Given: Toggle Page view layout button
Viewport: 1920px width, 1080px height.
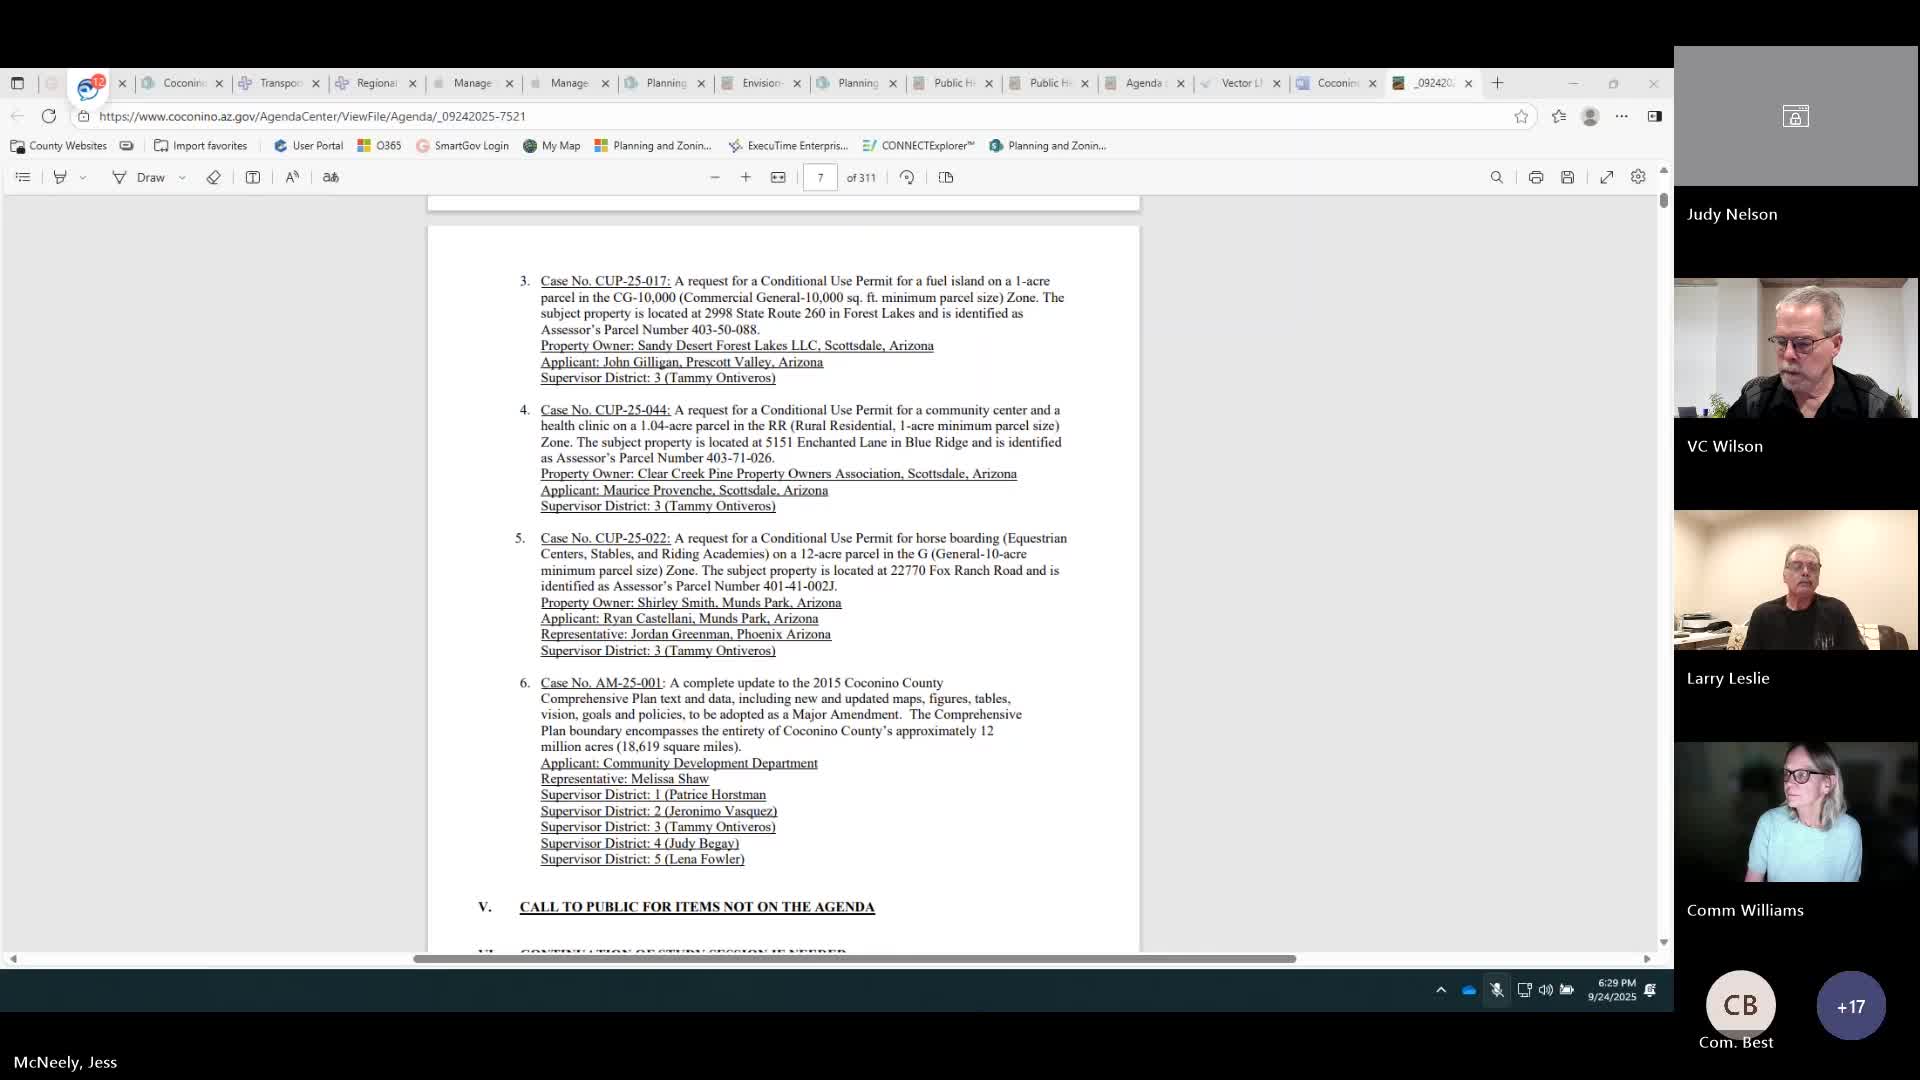Looking at the screenshot, I should point(946,177).
